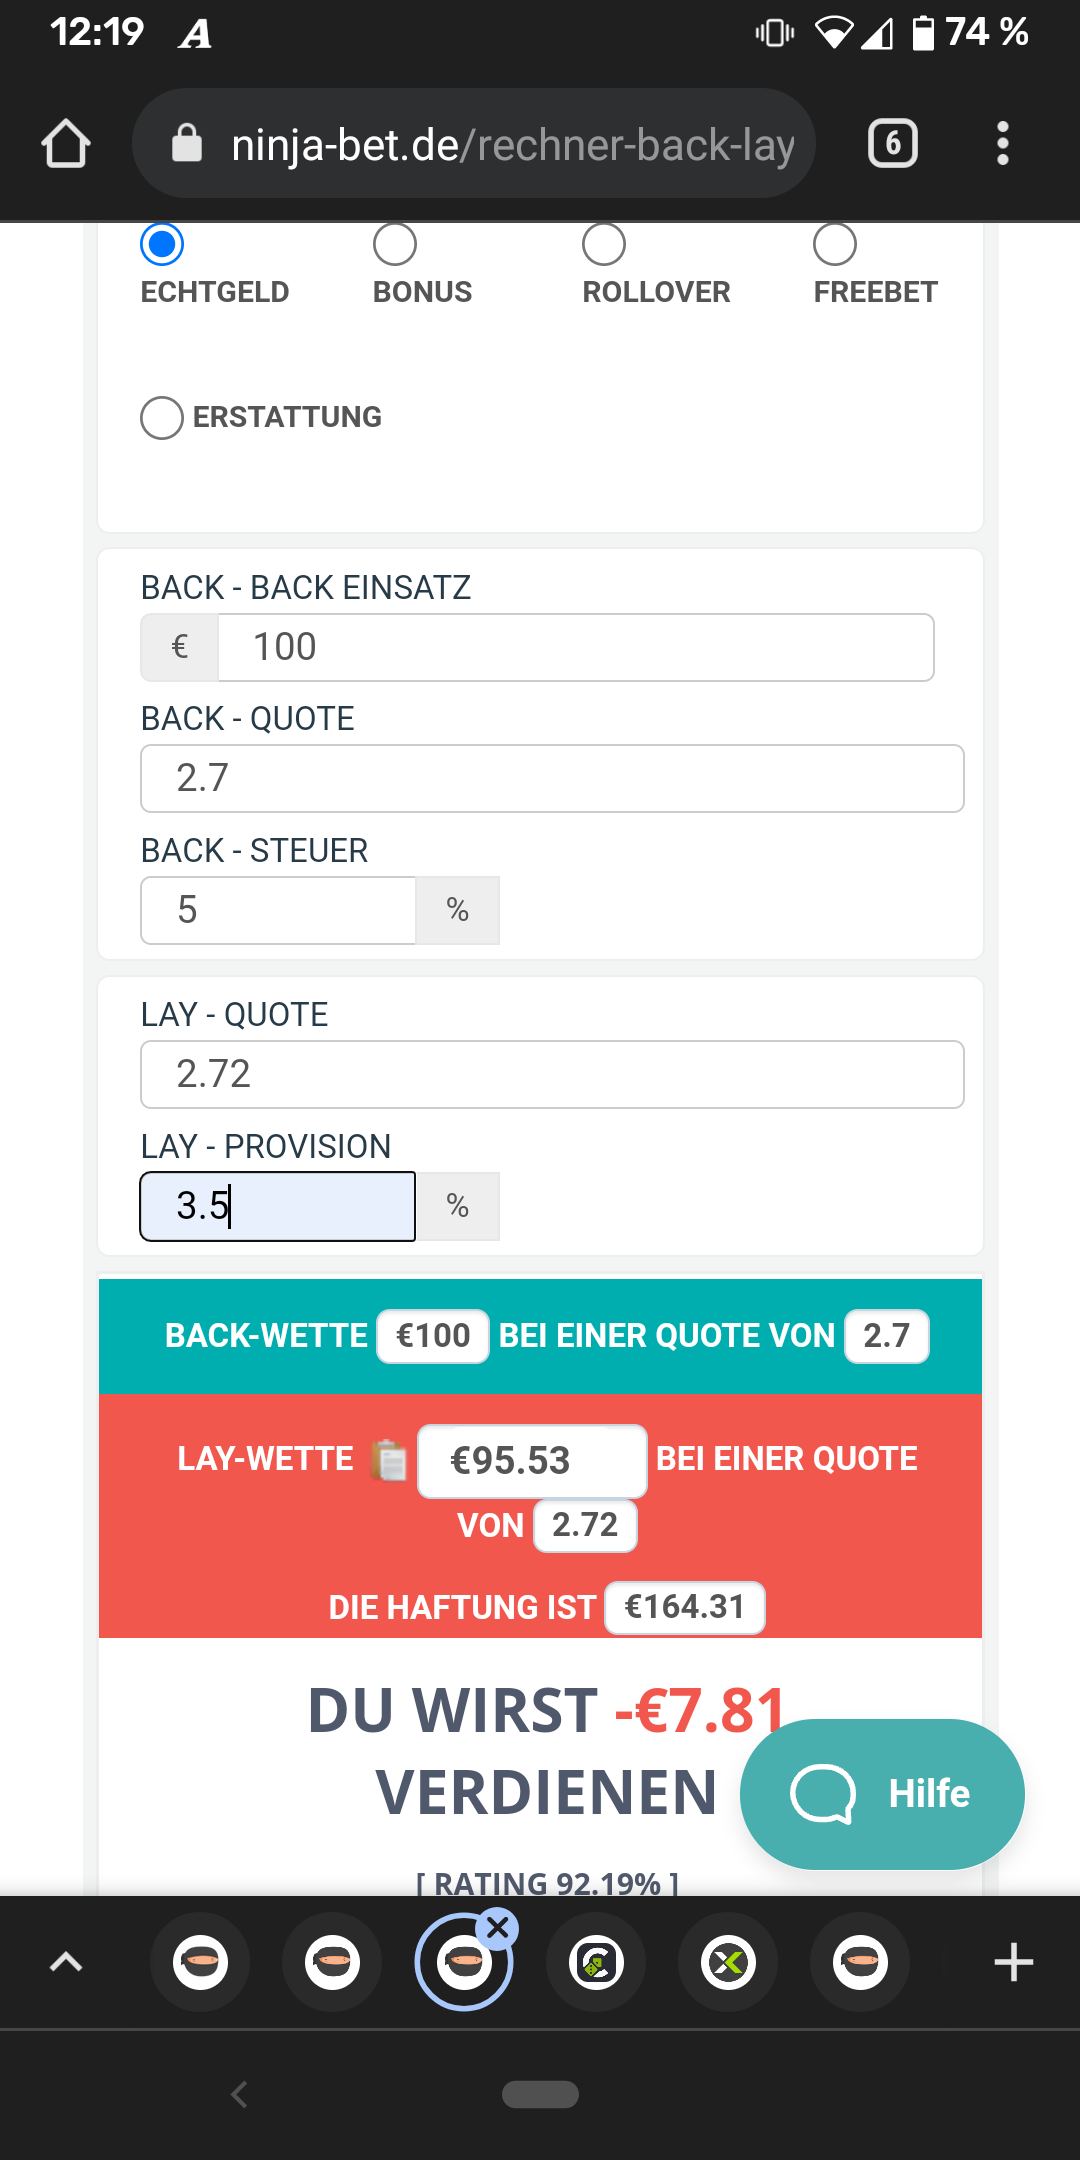Switch to the green X tab icon
Viewport: 1080px width, 2160px height.
pos(728,1962)
